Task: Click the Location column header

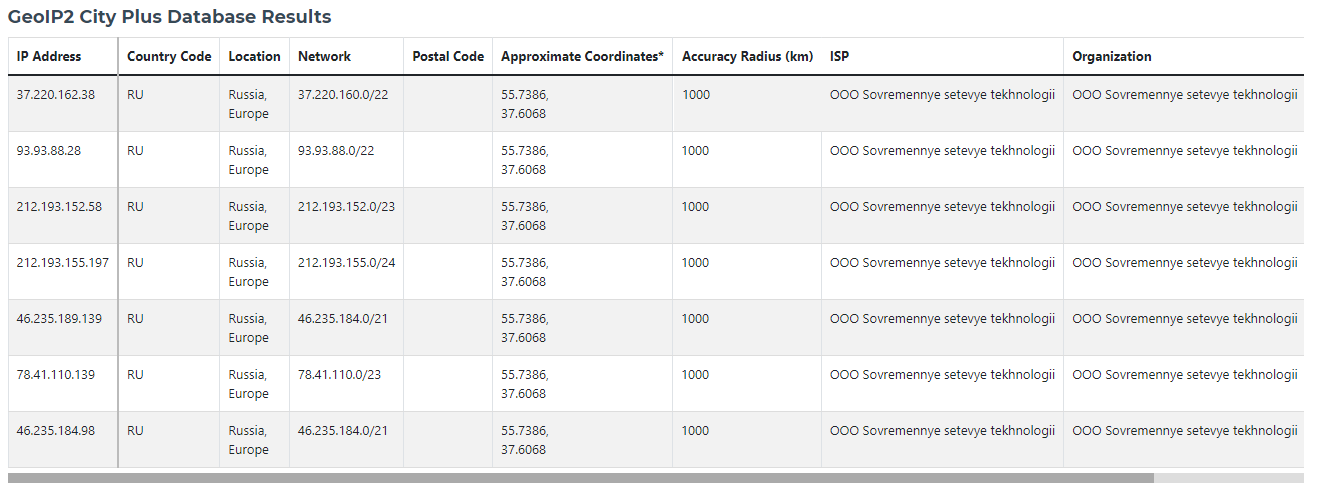Action: point(254,57)
